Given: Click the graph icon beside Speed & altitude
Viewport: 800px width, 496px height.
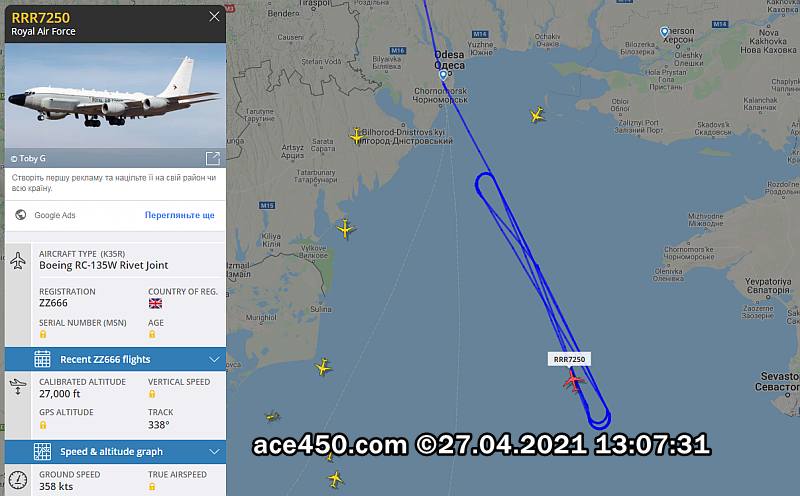Looking at the screenshot, I should [42, 452].
